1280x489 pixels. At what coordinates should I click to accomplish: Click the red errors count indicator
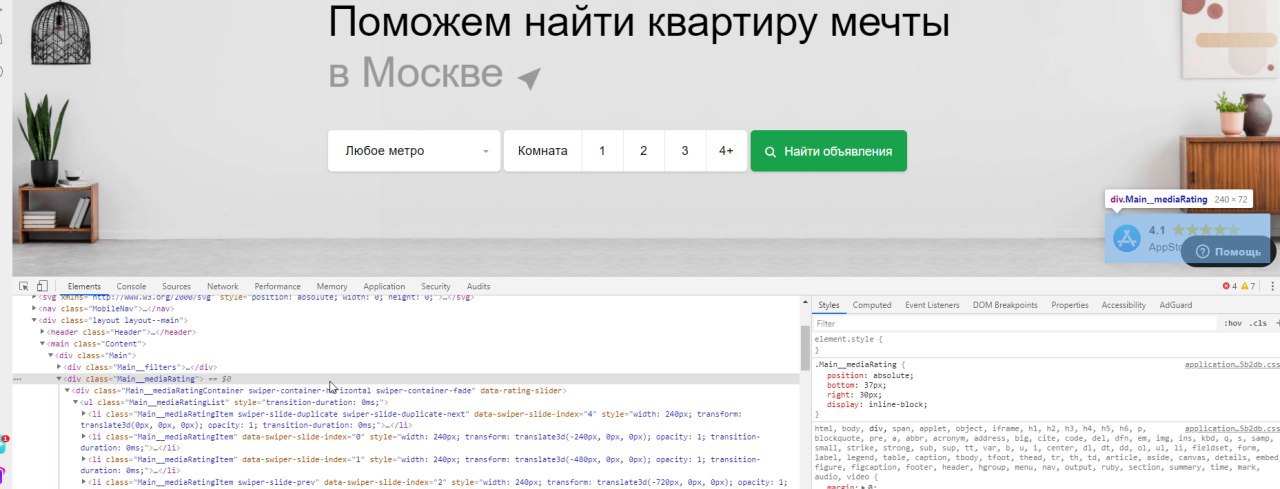[x=1230, y=286]
